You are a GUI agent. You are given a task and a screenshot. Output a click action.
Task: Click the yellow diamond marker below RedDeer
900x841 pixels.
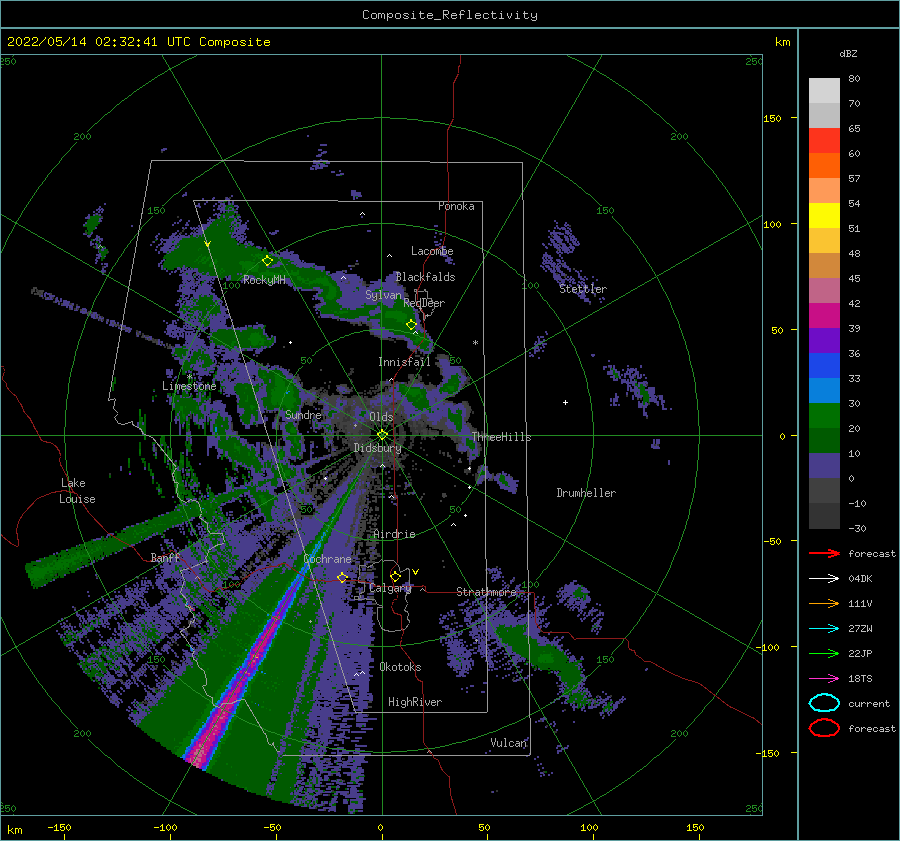[x=412, y=325]
